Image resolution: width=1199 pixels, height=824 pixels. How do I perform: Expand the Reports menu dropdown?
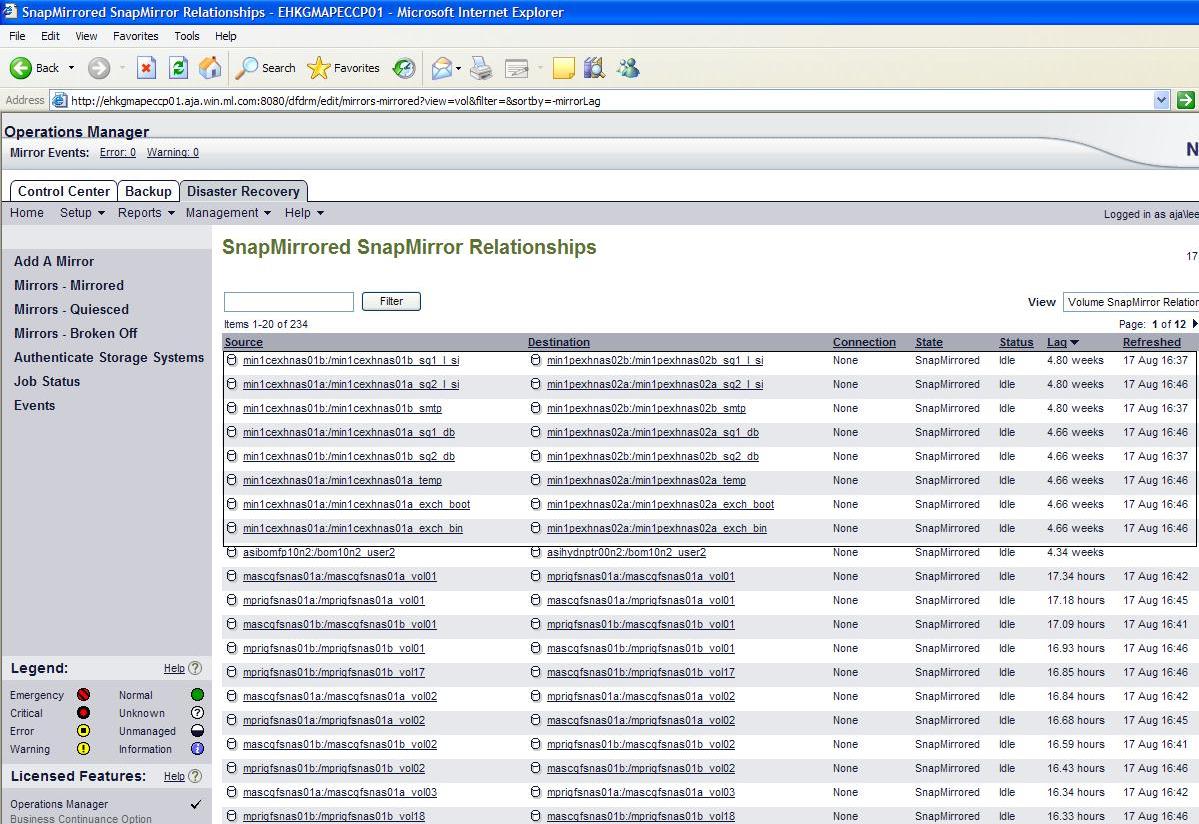pyautogui.click(x=146, y=213)
